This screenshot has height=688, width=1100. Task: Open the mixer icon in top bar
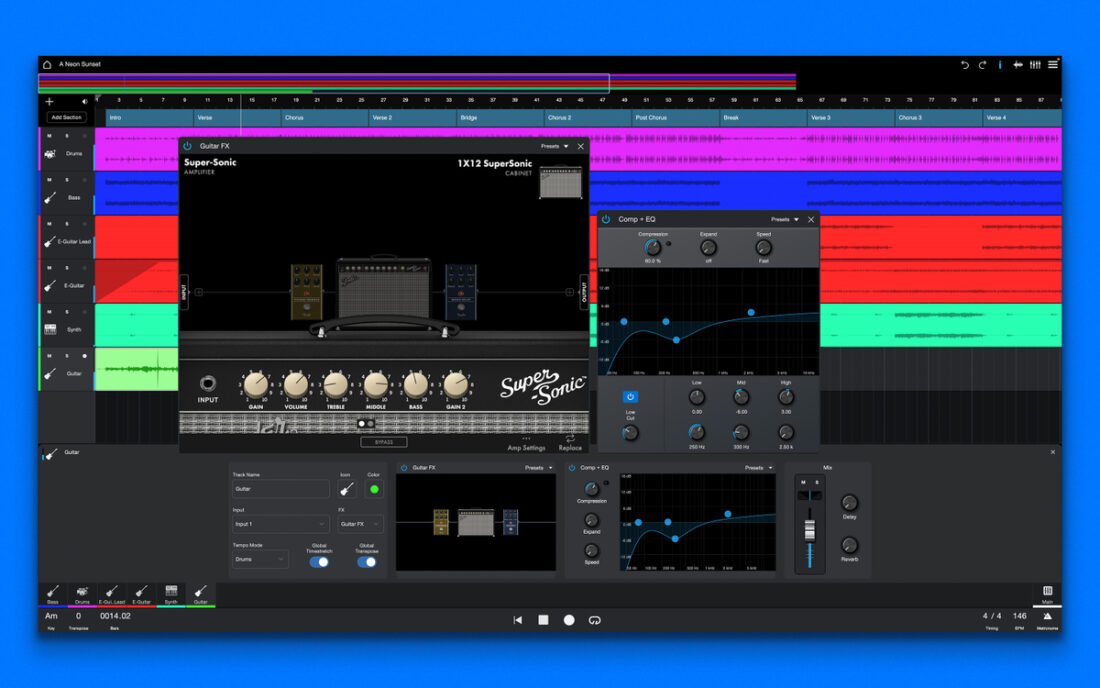(x=1035, y=65)
